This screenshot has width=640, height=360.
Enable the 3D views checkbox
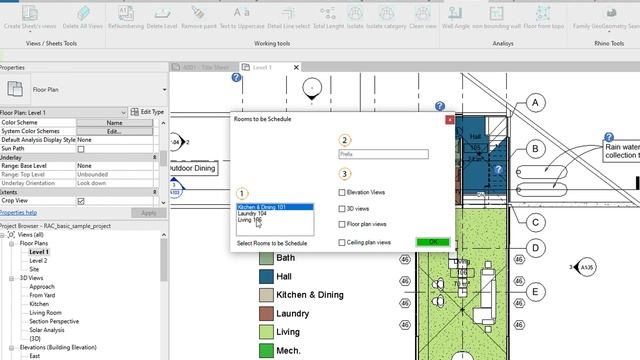342,209
